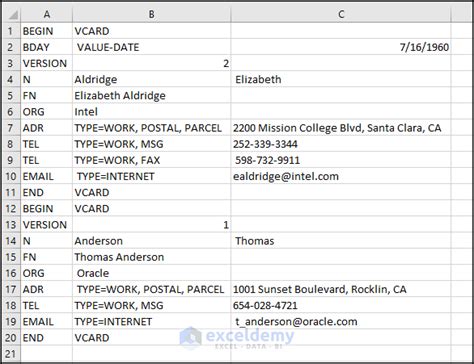474x364 pixels.
Task: Select TYPE=WORK, FAX cell
Action: click(151, 160)
